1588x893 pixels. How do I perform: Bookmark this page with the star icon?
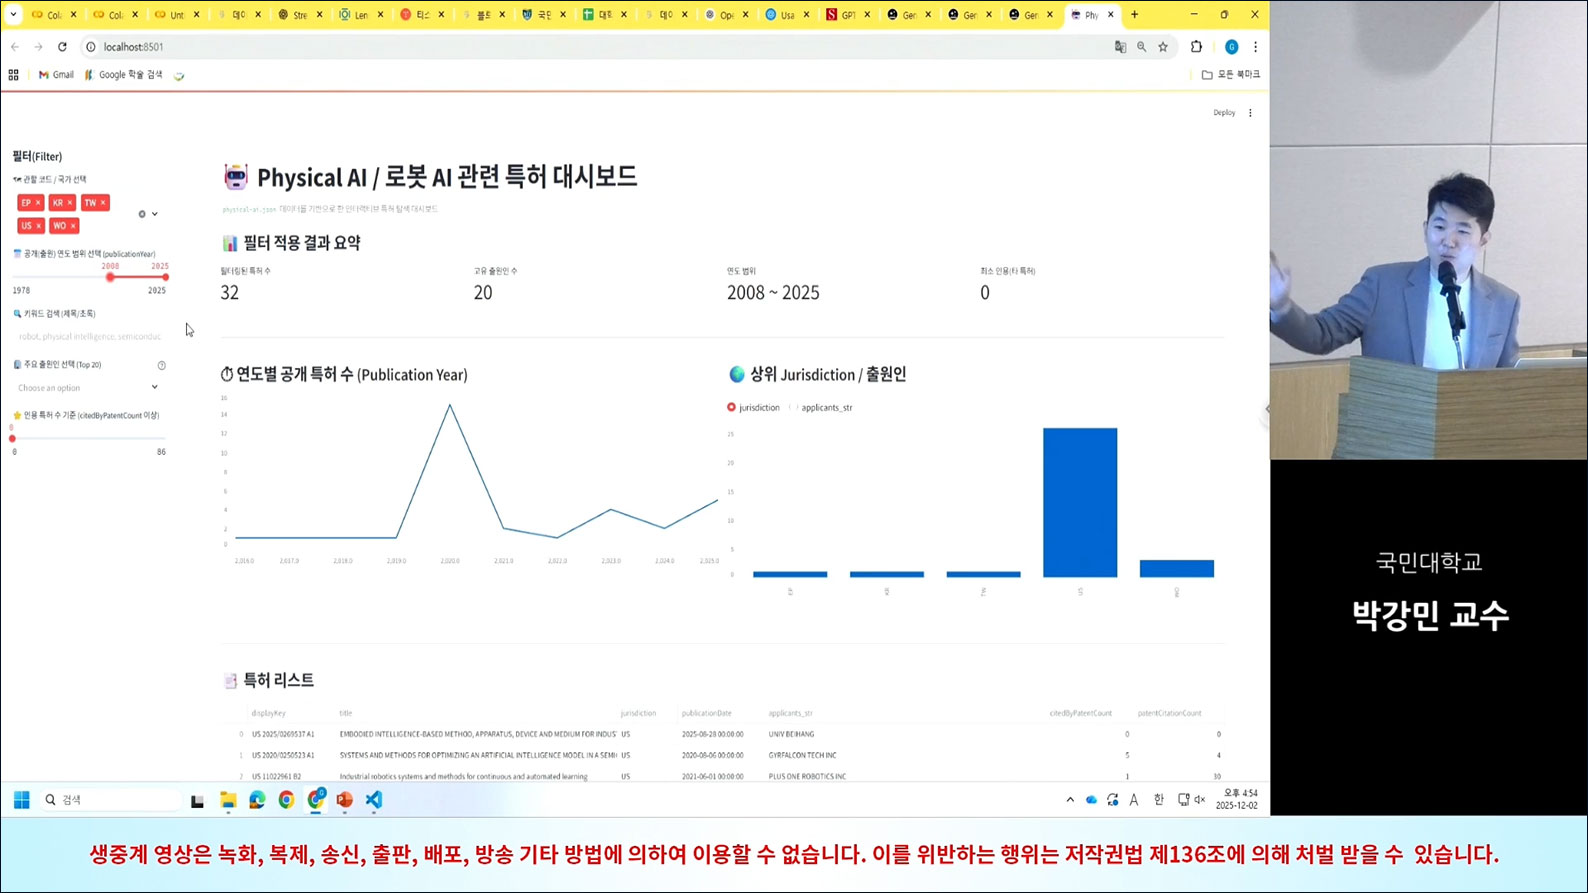(x=1163, y=47)
